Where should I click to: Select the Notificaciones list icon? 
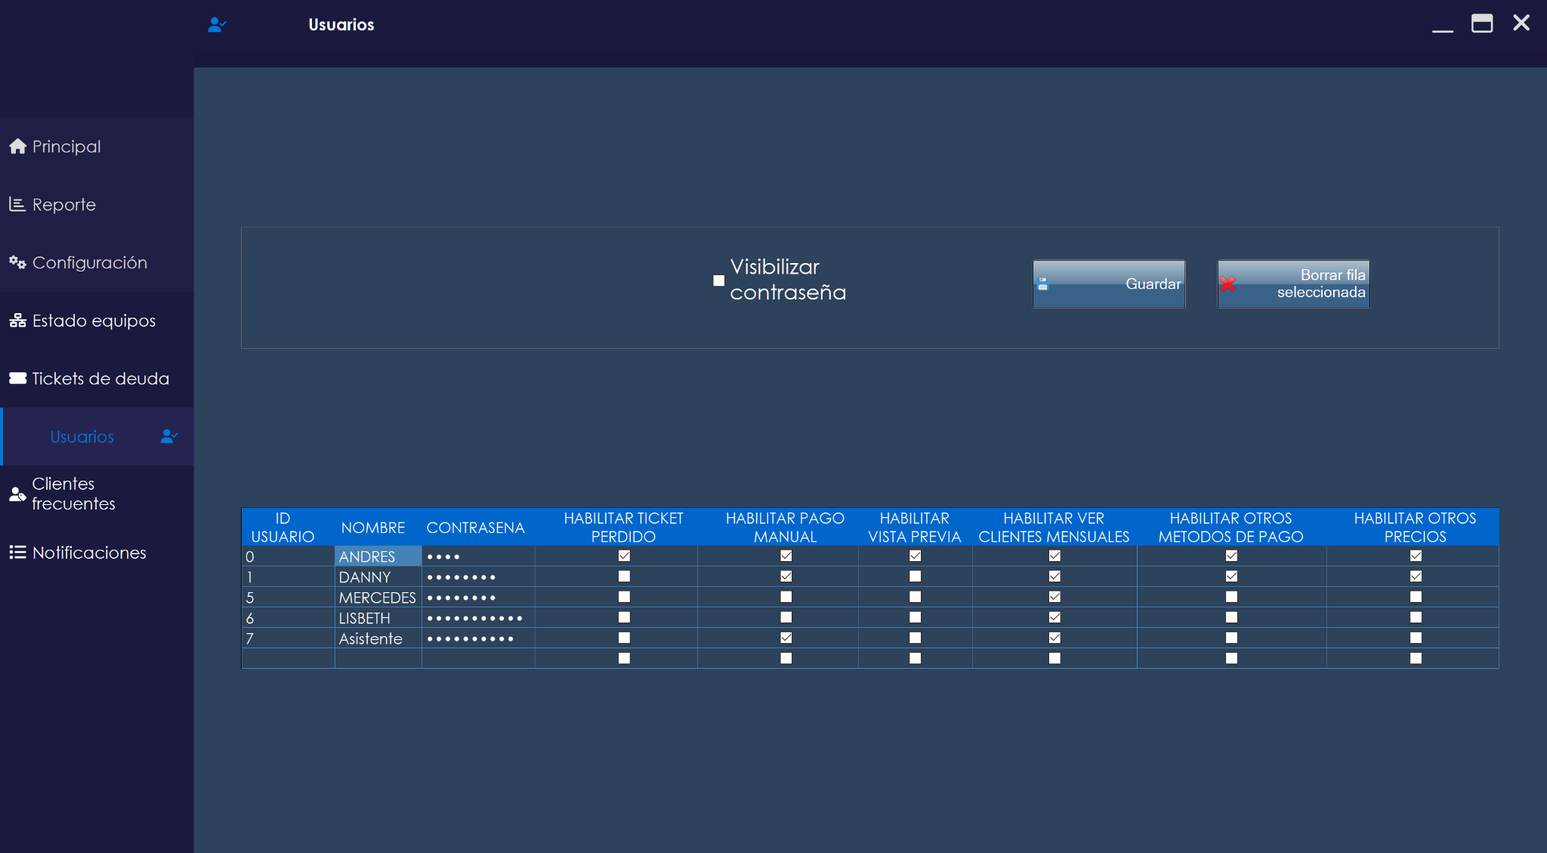coord(18,551)
